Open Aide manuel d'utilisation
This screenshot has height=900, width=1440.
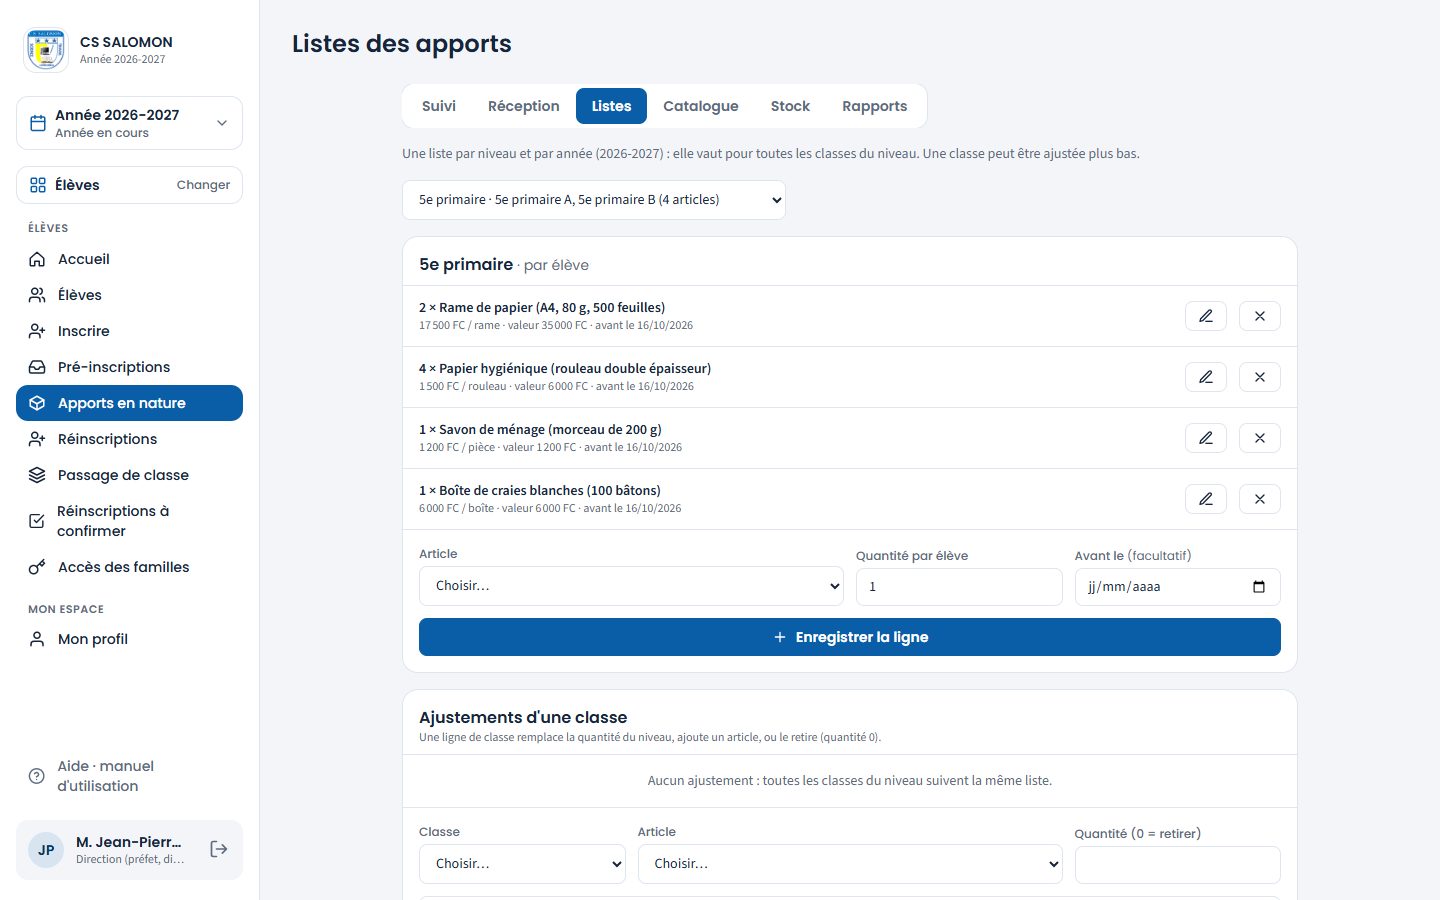click(x=129, y=776)
